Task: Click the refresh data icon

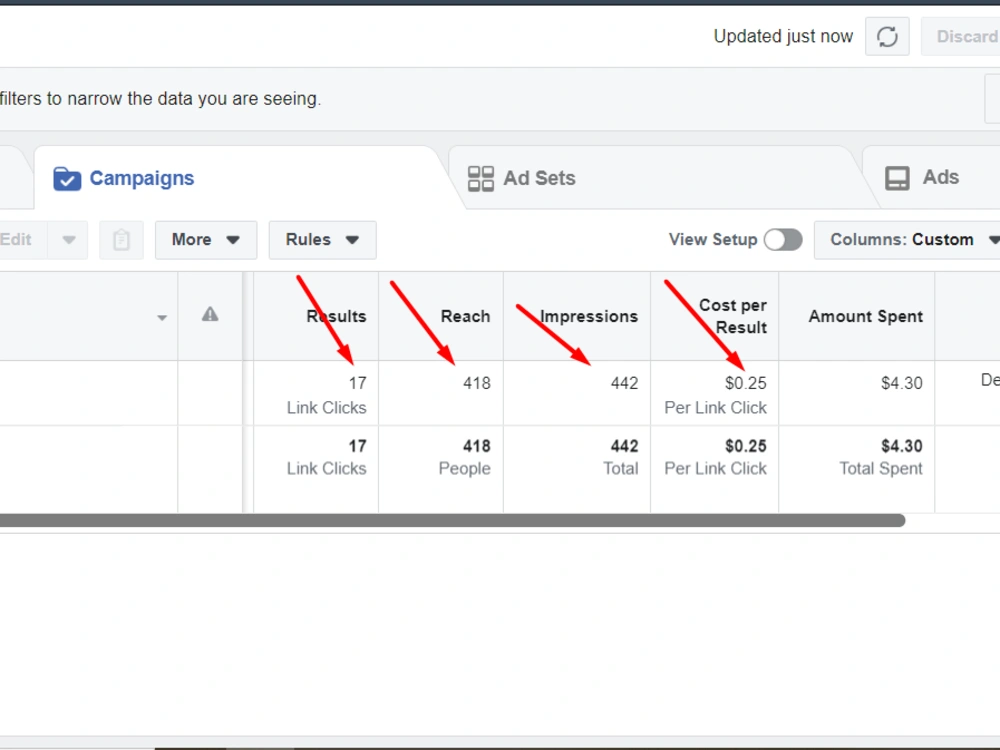Action: (x=887, y=36)
